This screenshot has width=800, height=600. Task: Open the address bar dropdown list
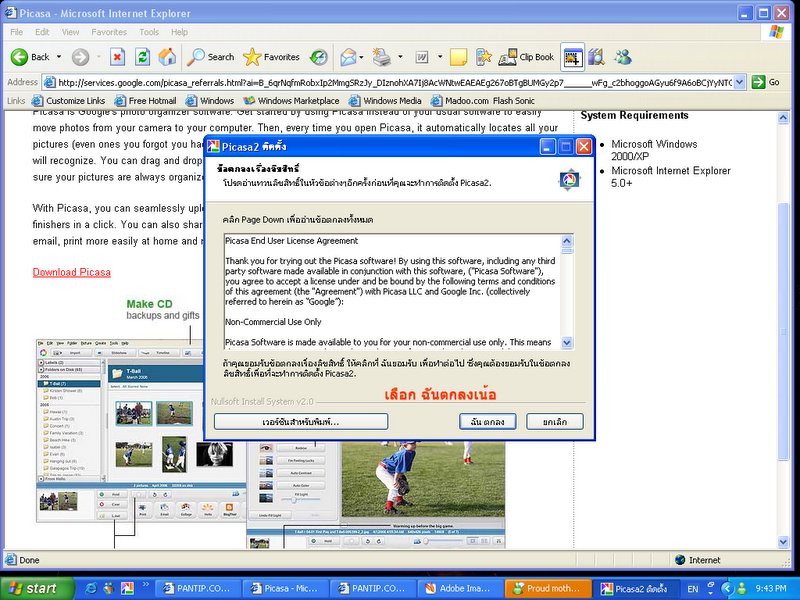(x=740, y=82)
